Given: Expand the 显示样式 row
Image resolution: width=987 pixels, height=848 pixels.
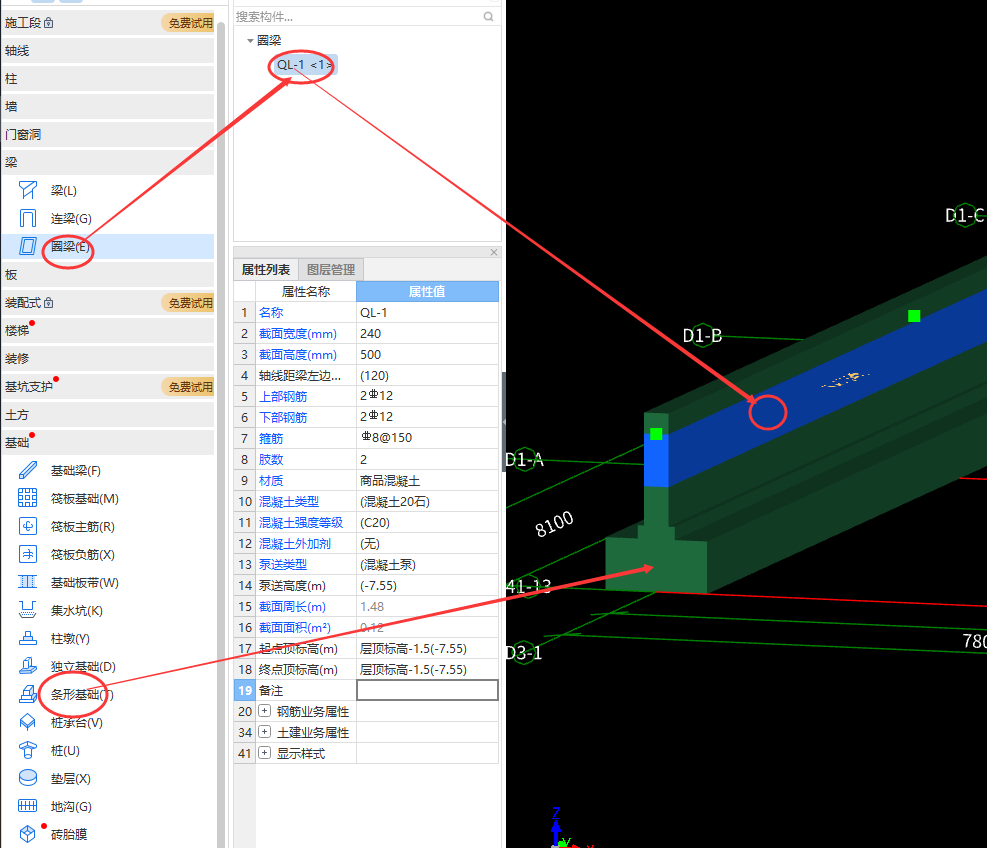Looking at the screenshot, I should tap(264, 753).
